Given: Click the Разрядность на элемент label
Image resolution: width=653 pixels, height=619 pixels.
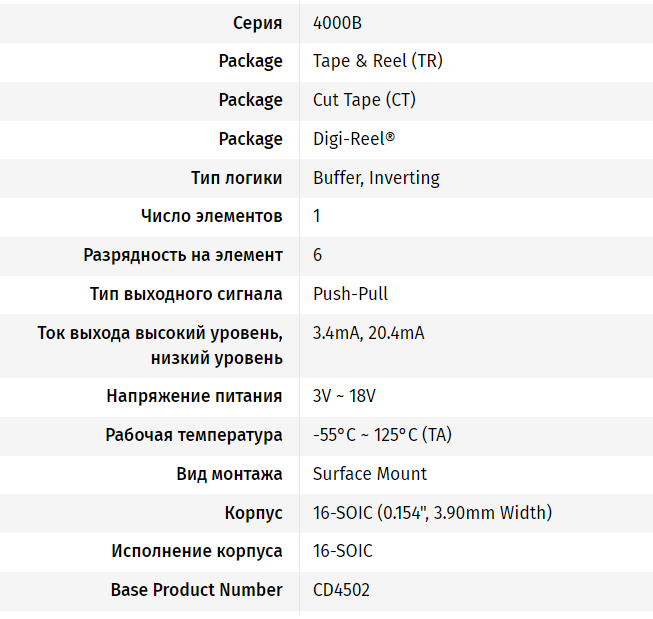Looking at the screenshot, I should (183, 255).
